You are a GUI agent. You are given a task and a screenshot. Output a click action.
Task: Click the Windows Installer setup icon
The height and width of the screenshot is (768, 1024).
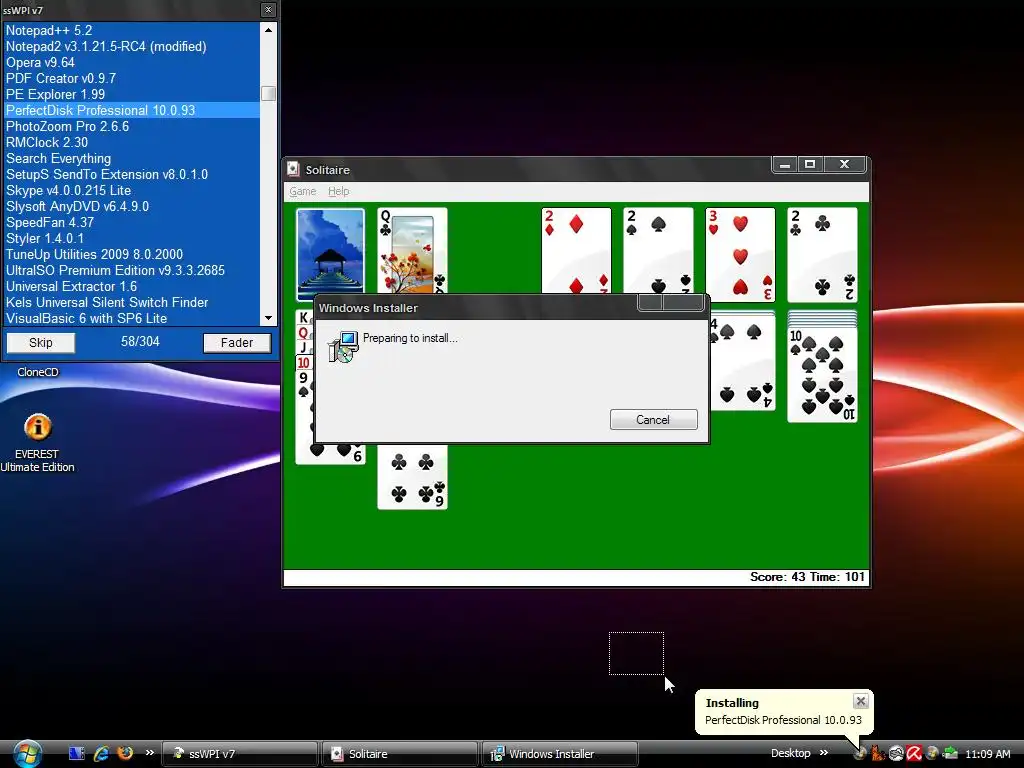tap(343, 346)
